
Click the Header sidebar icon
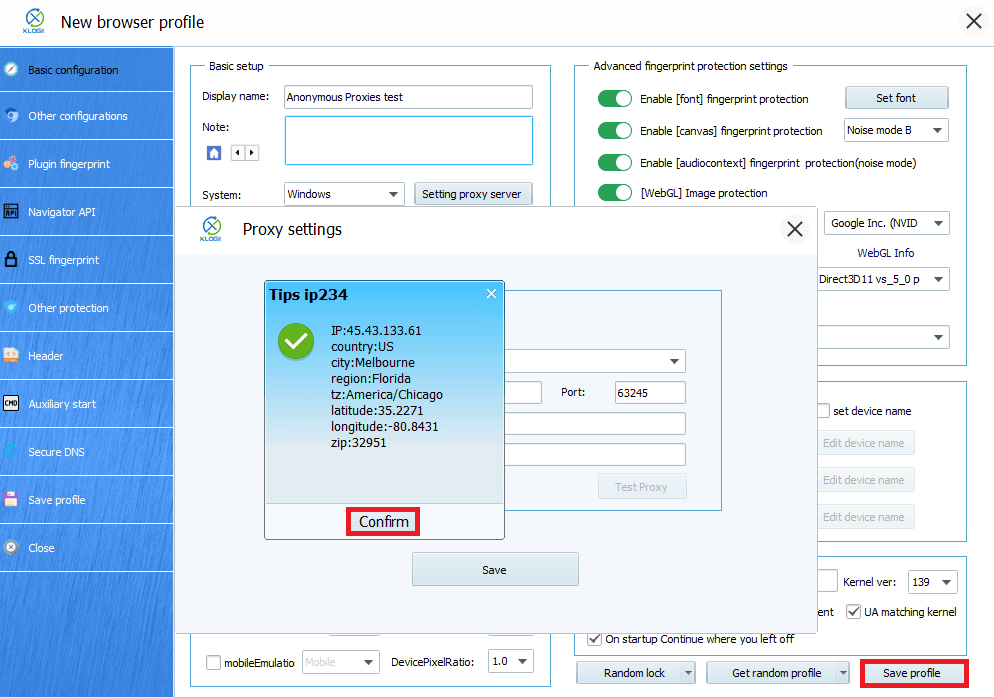[x=14, y=355]
